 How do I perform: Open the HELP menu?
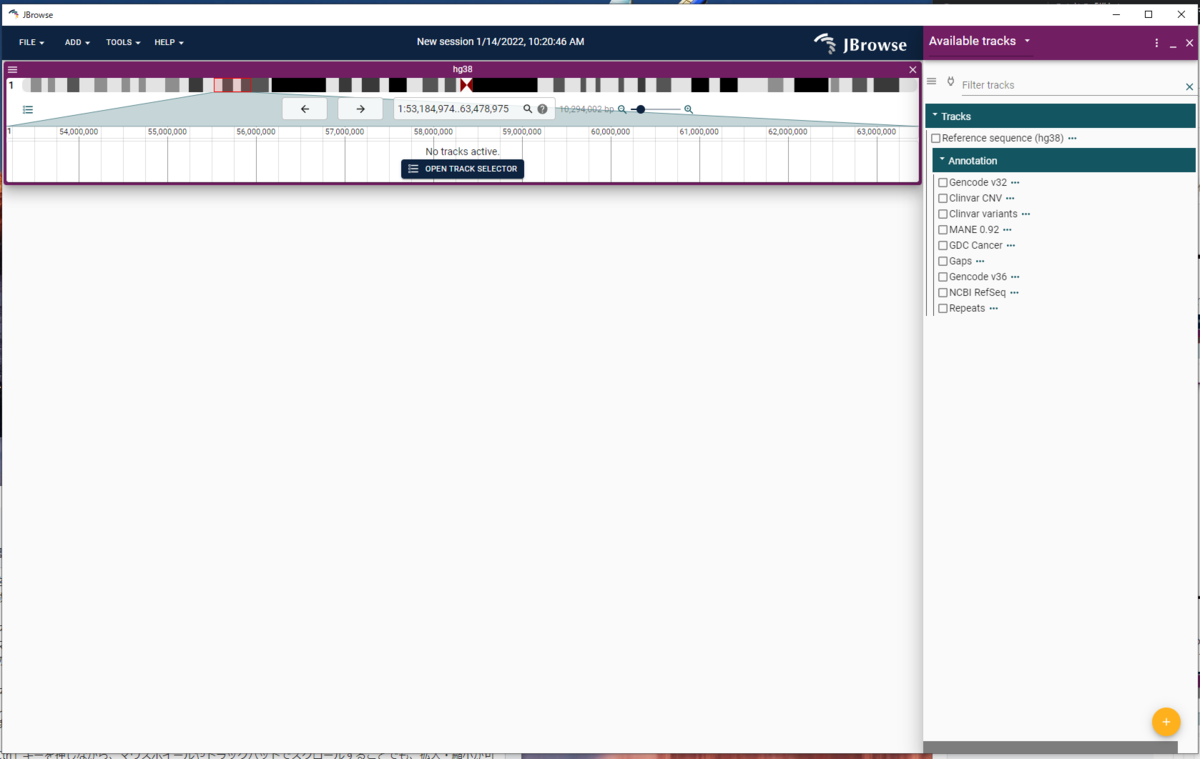coord(169,43)
